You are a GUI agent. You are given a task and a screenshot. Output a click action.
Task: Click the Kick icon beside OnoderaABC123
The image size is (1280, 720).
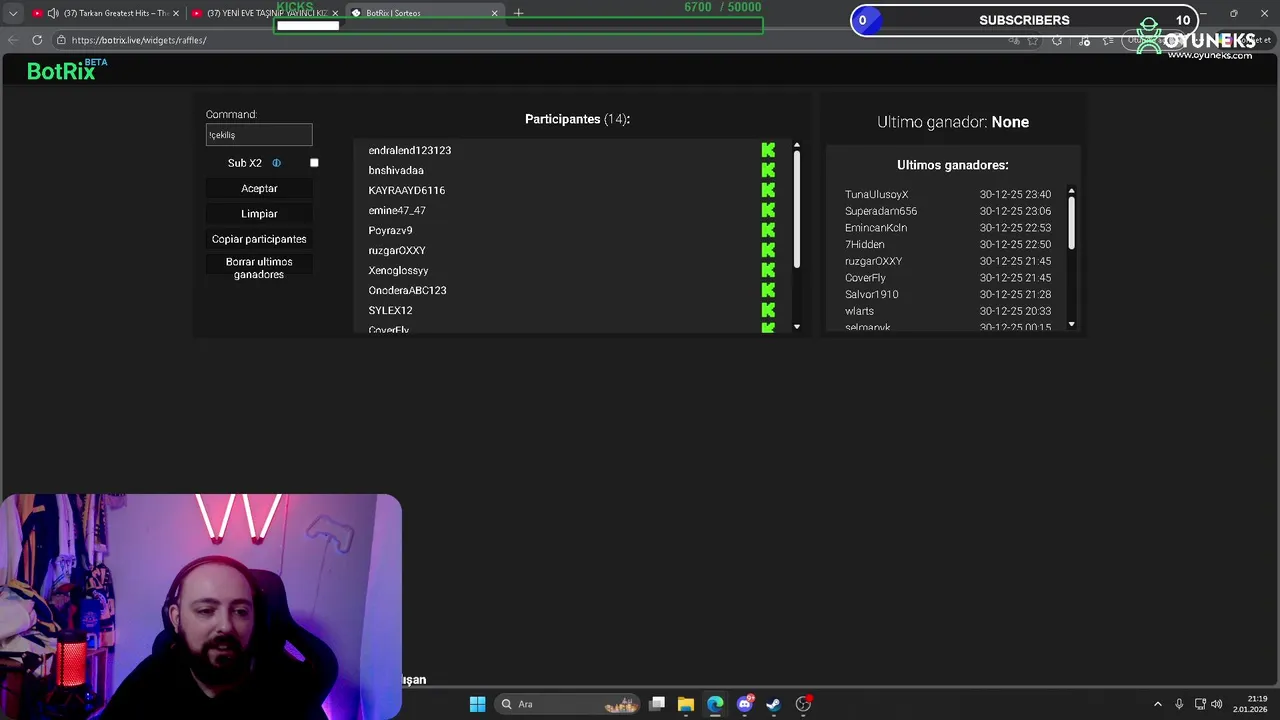[768, 290]
